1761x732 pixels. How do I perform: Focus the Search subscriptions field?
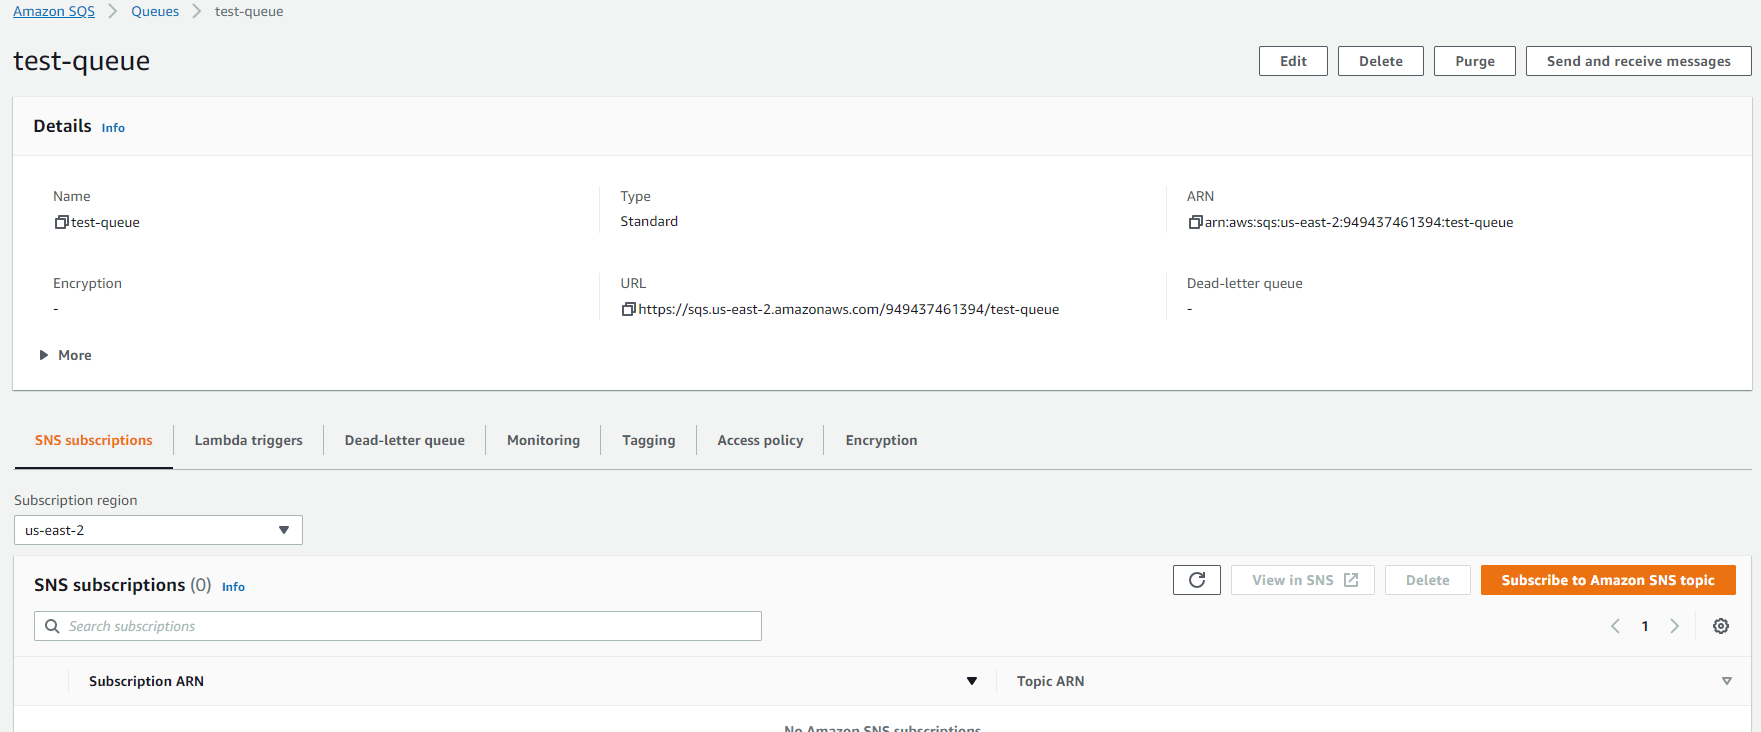tap(398, 626)
